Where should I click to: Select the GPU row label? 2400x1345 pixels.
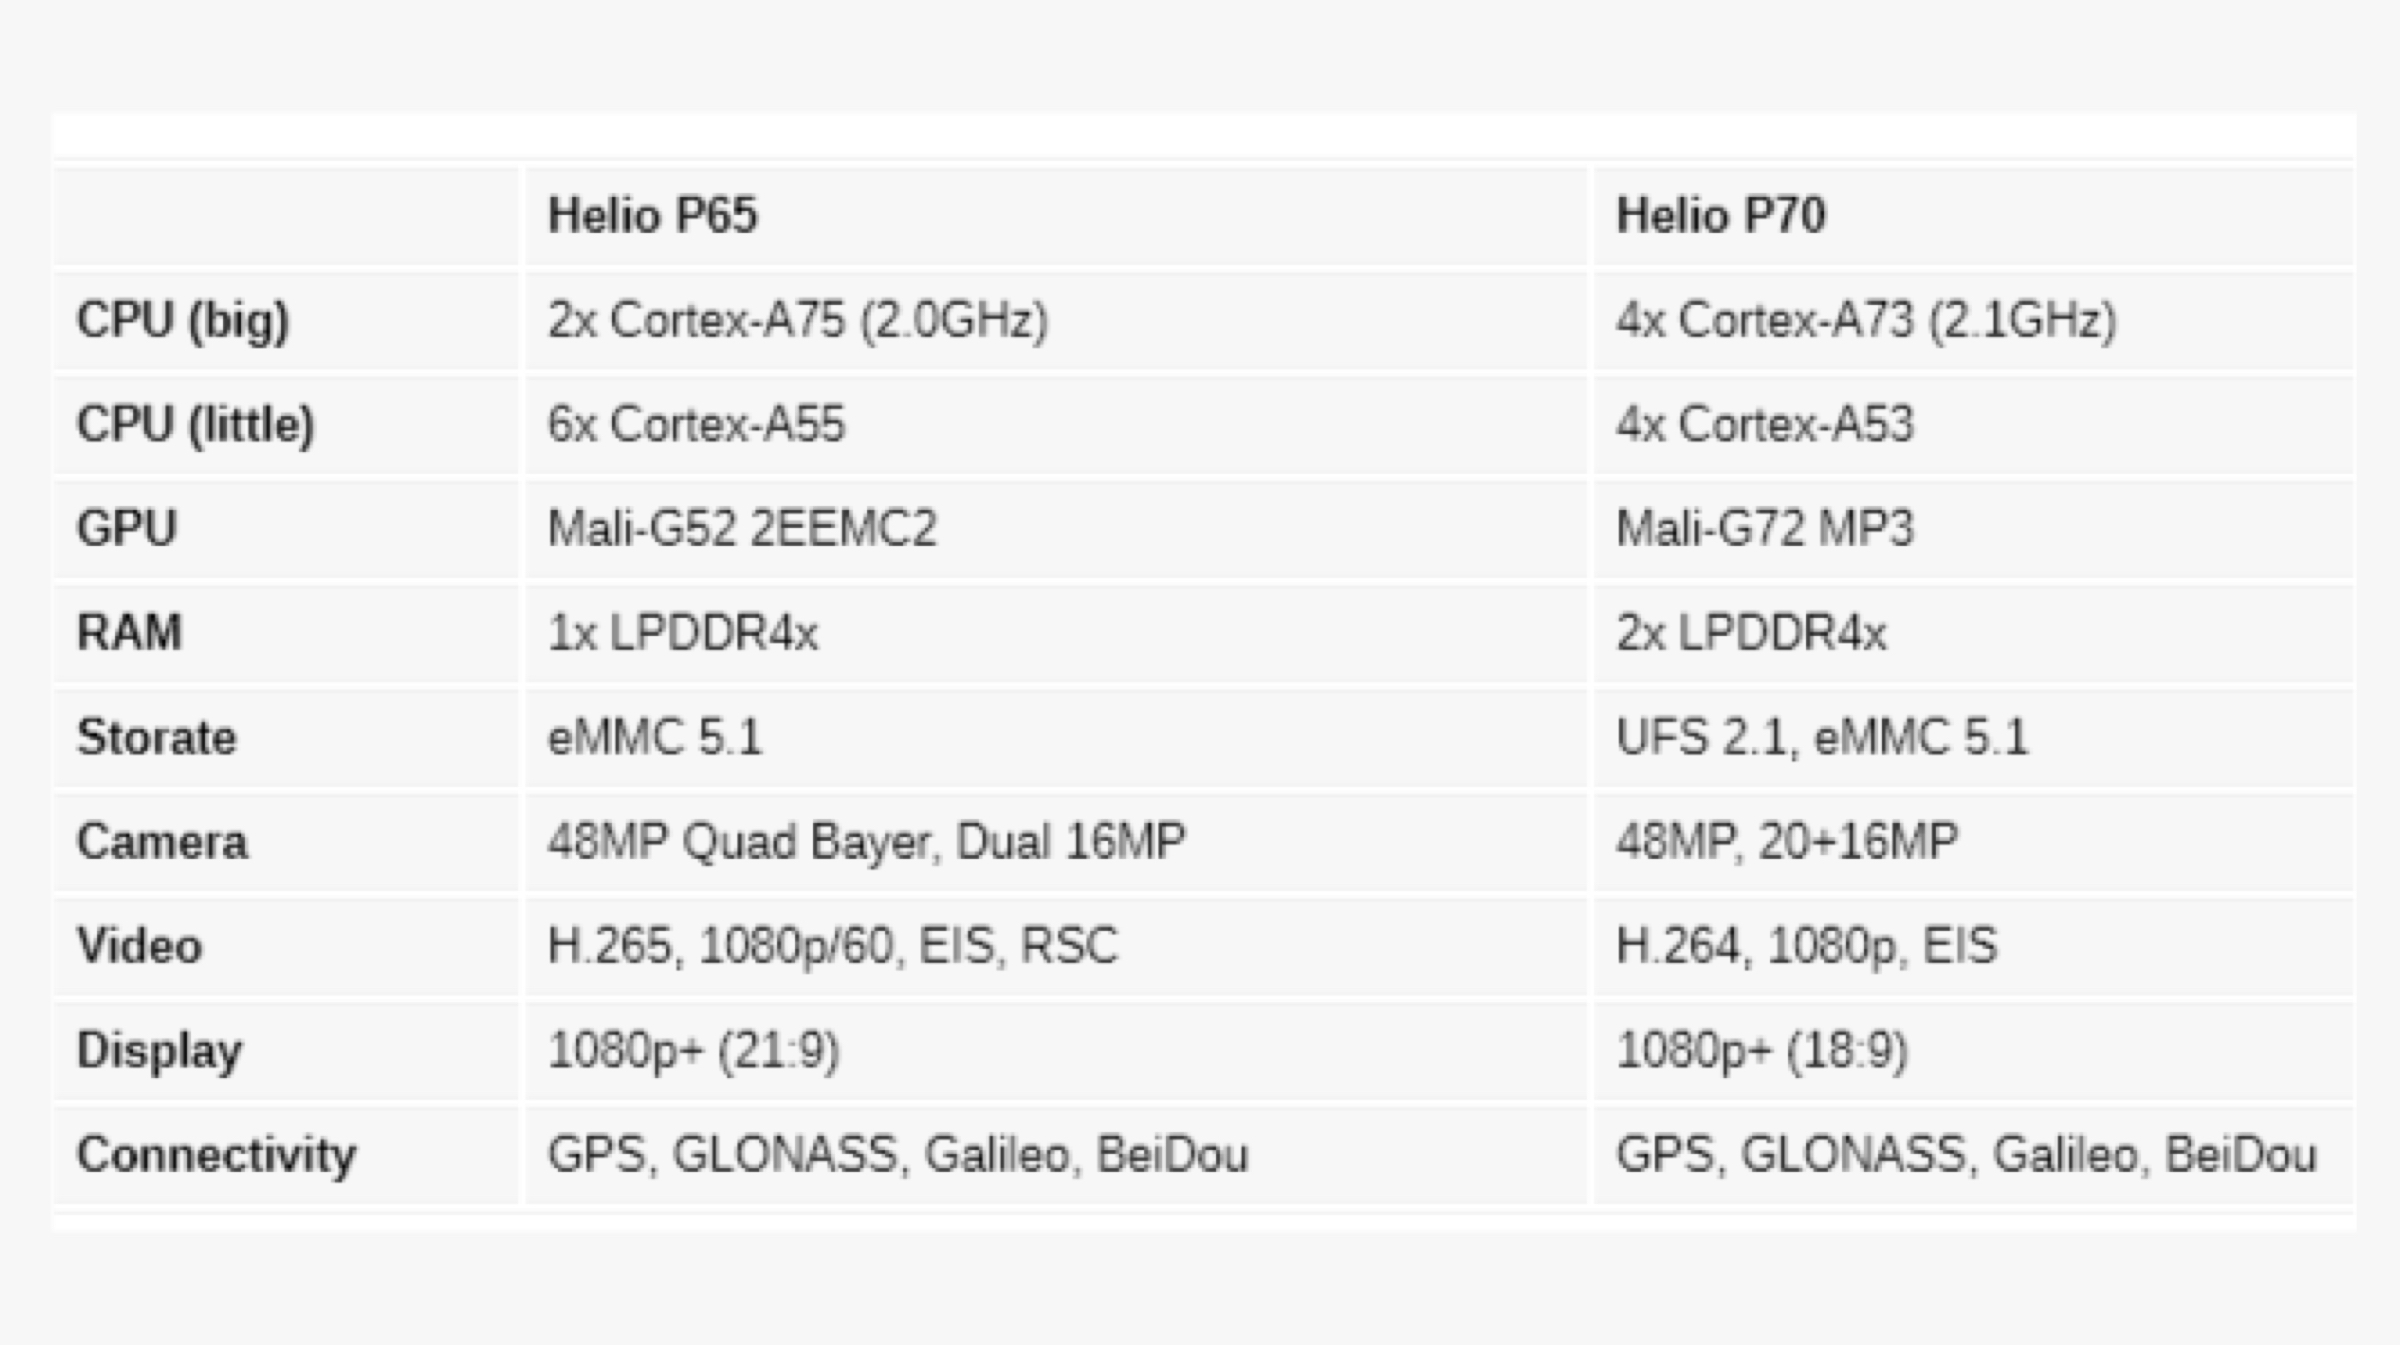pyautogui.click(x=127, y=529)
